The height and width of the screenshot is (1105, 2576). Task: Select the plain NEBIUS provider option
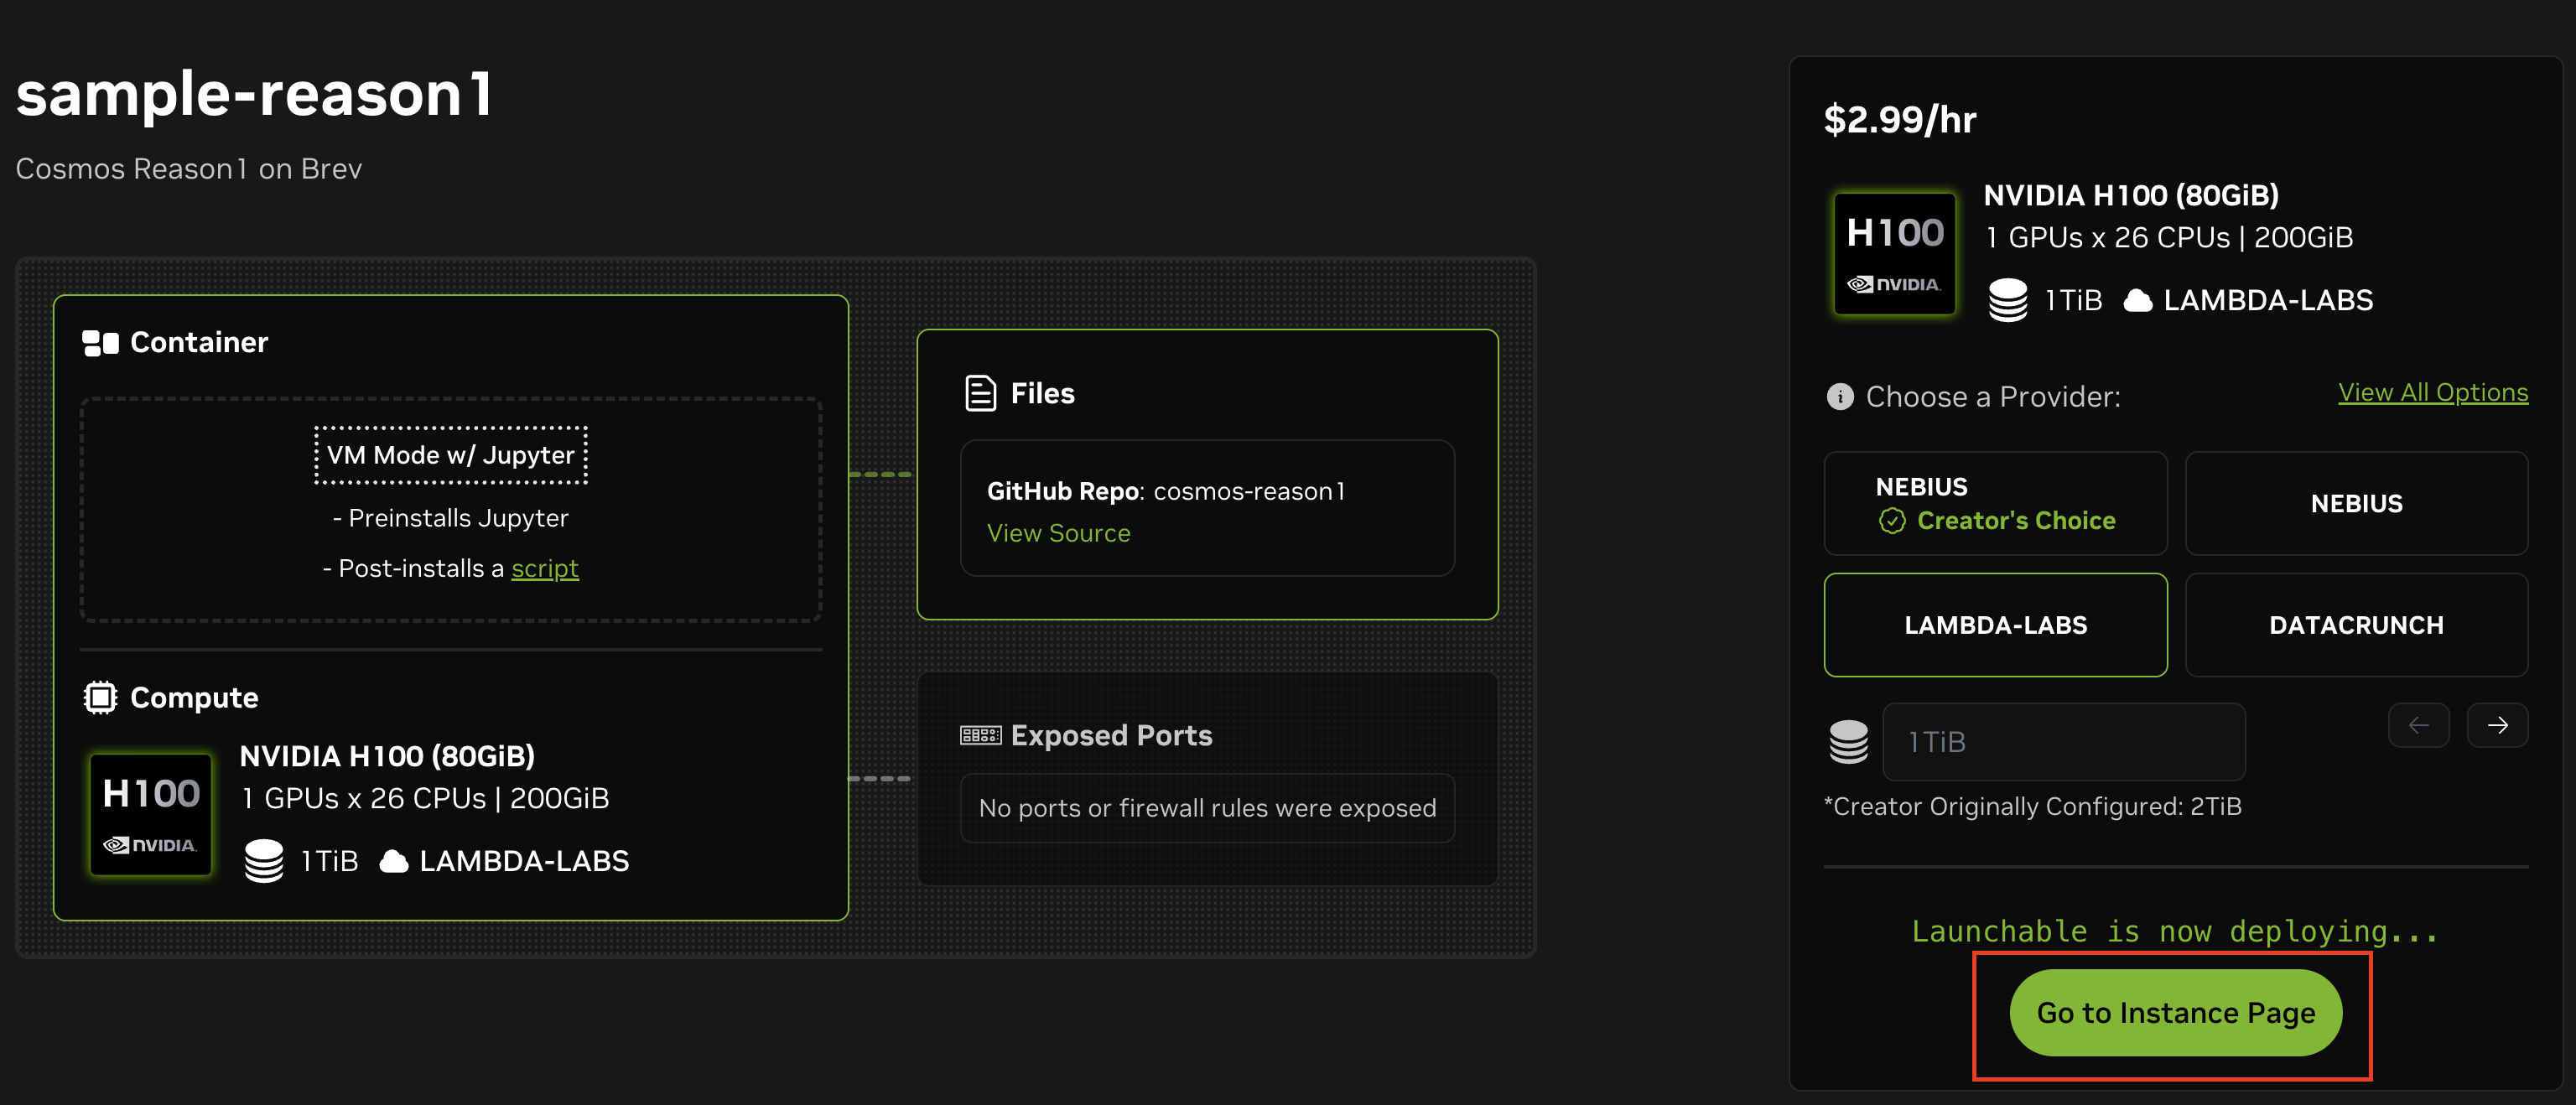[2356, 503]
